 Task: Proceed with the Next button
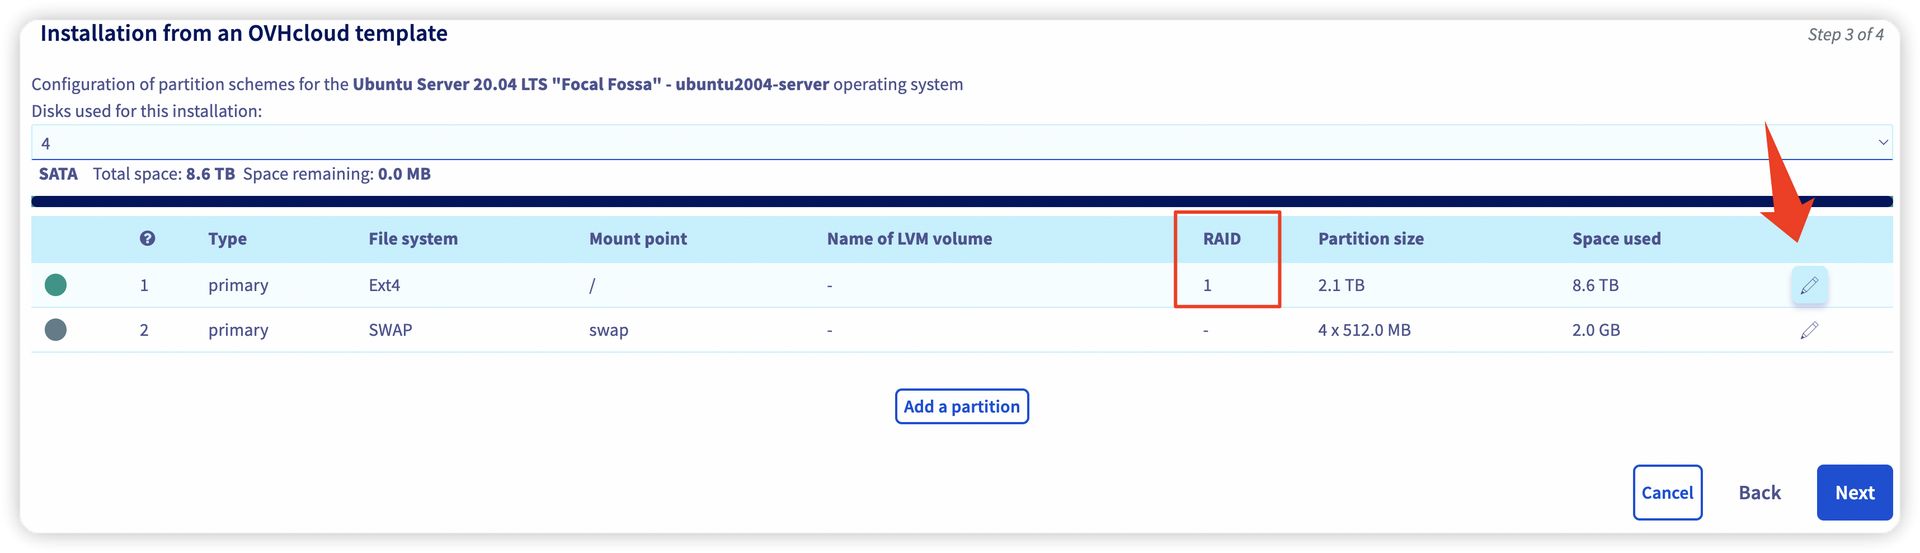(1855, 492)
